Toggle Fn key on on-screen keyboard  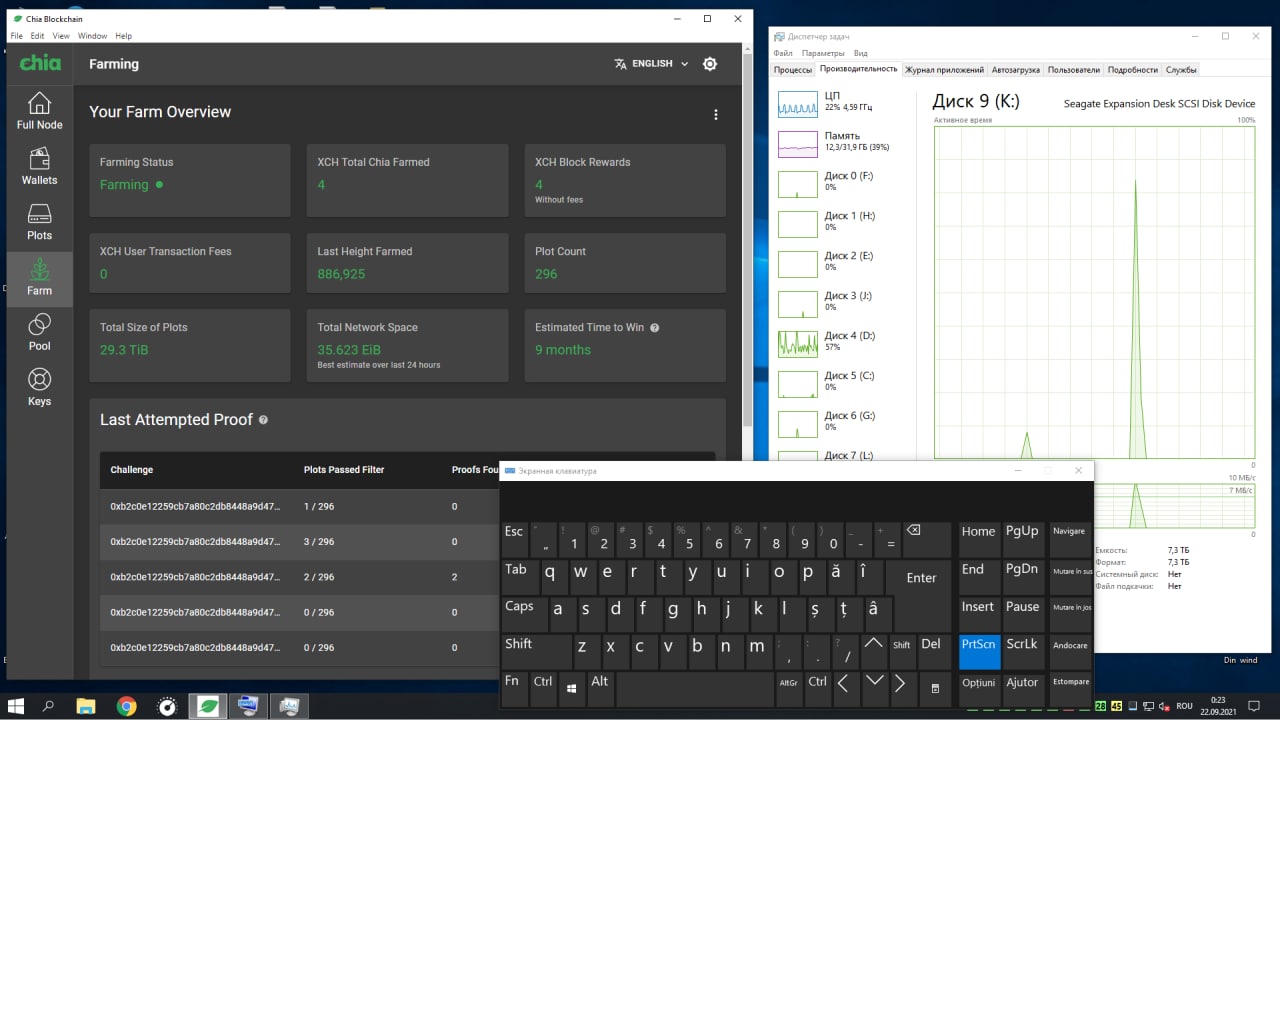click(x=515, y=689)
